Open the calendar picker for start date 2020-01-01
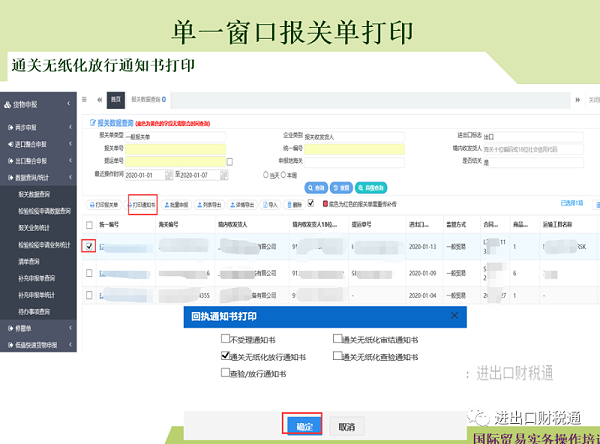This screenshot has width=600, height=444. pos(169,175)
